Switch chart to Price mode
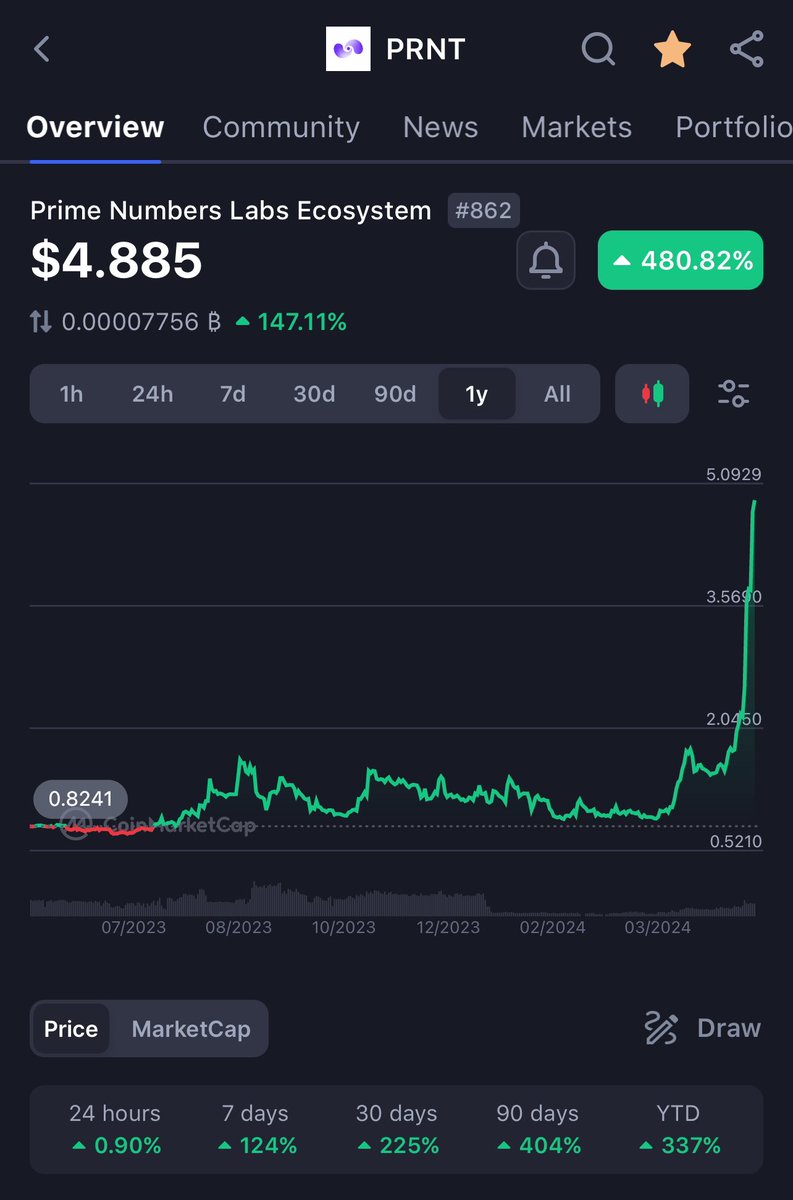Viewport: 793px width, 1200px height. pos(71,1029)
